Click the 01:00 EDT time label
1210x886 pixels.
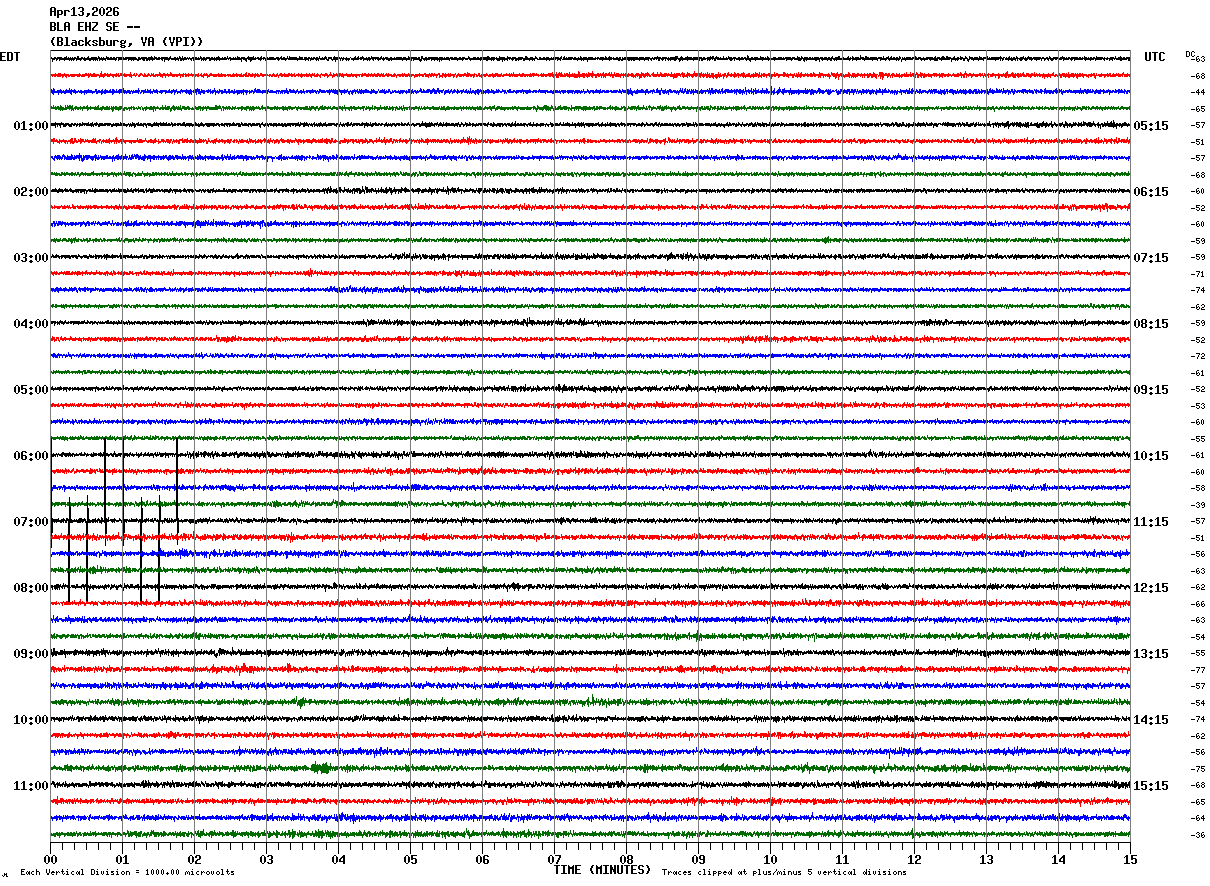(x=31, y=126)
